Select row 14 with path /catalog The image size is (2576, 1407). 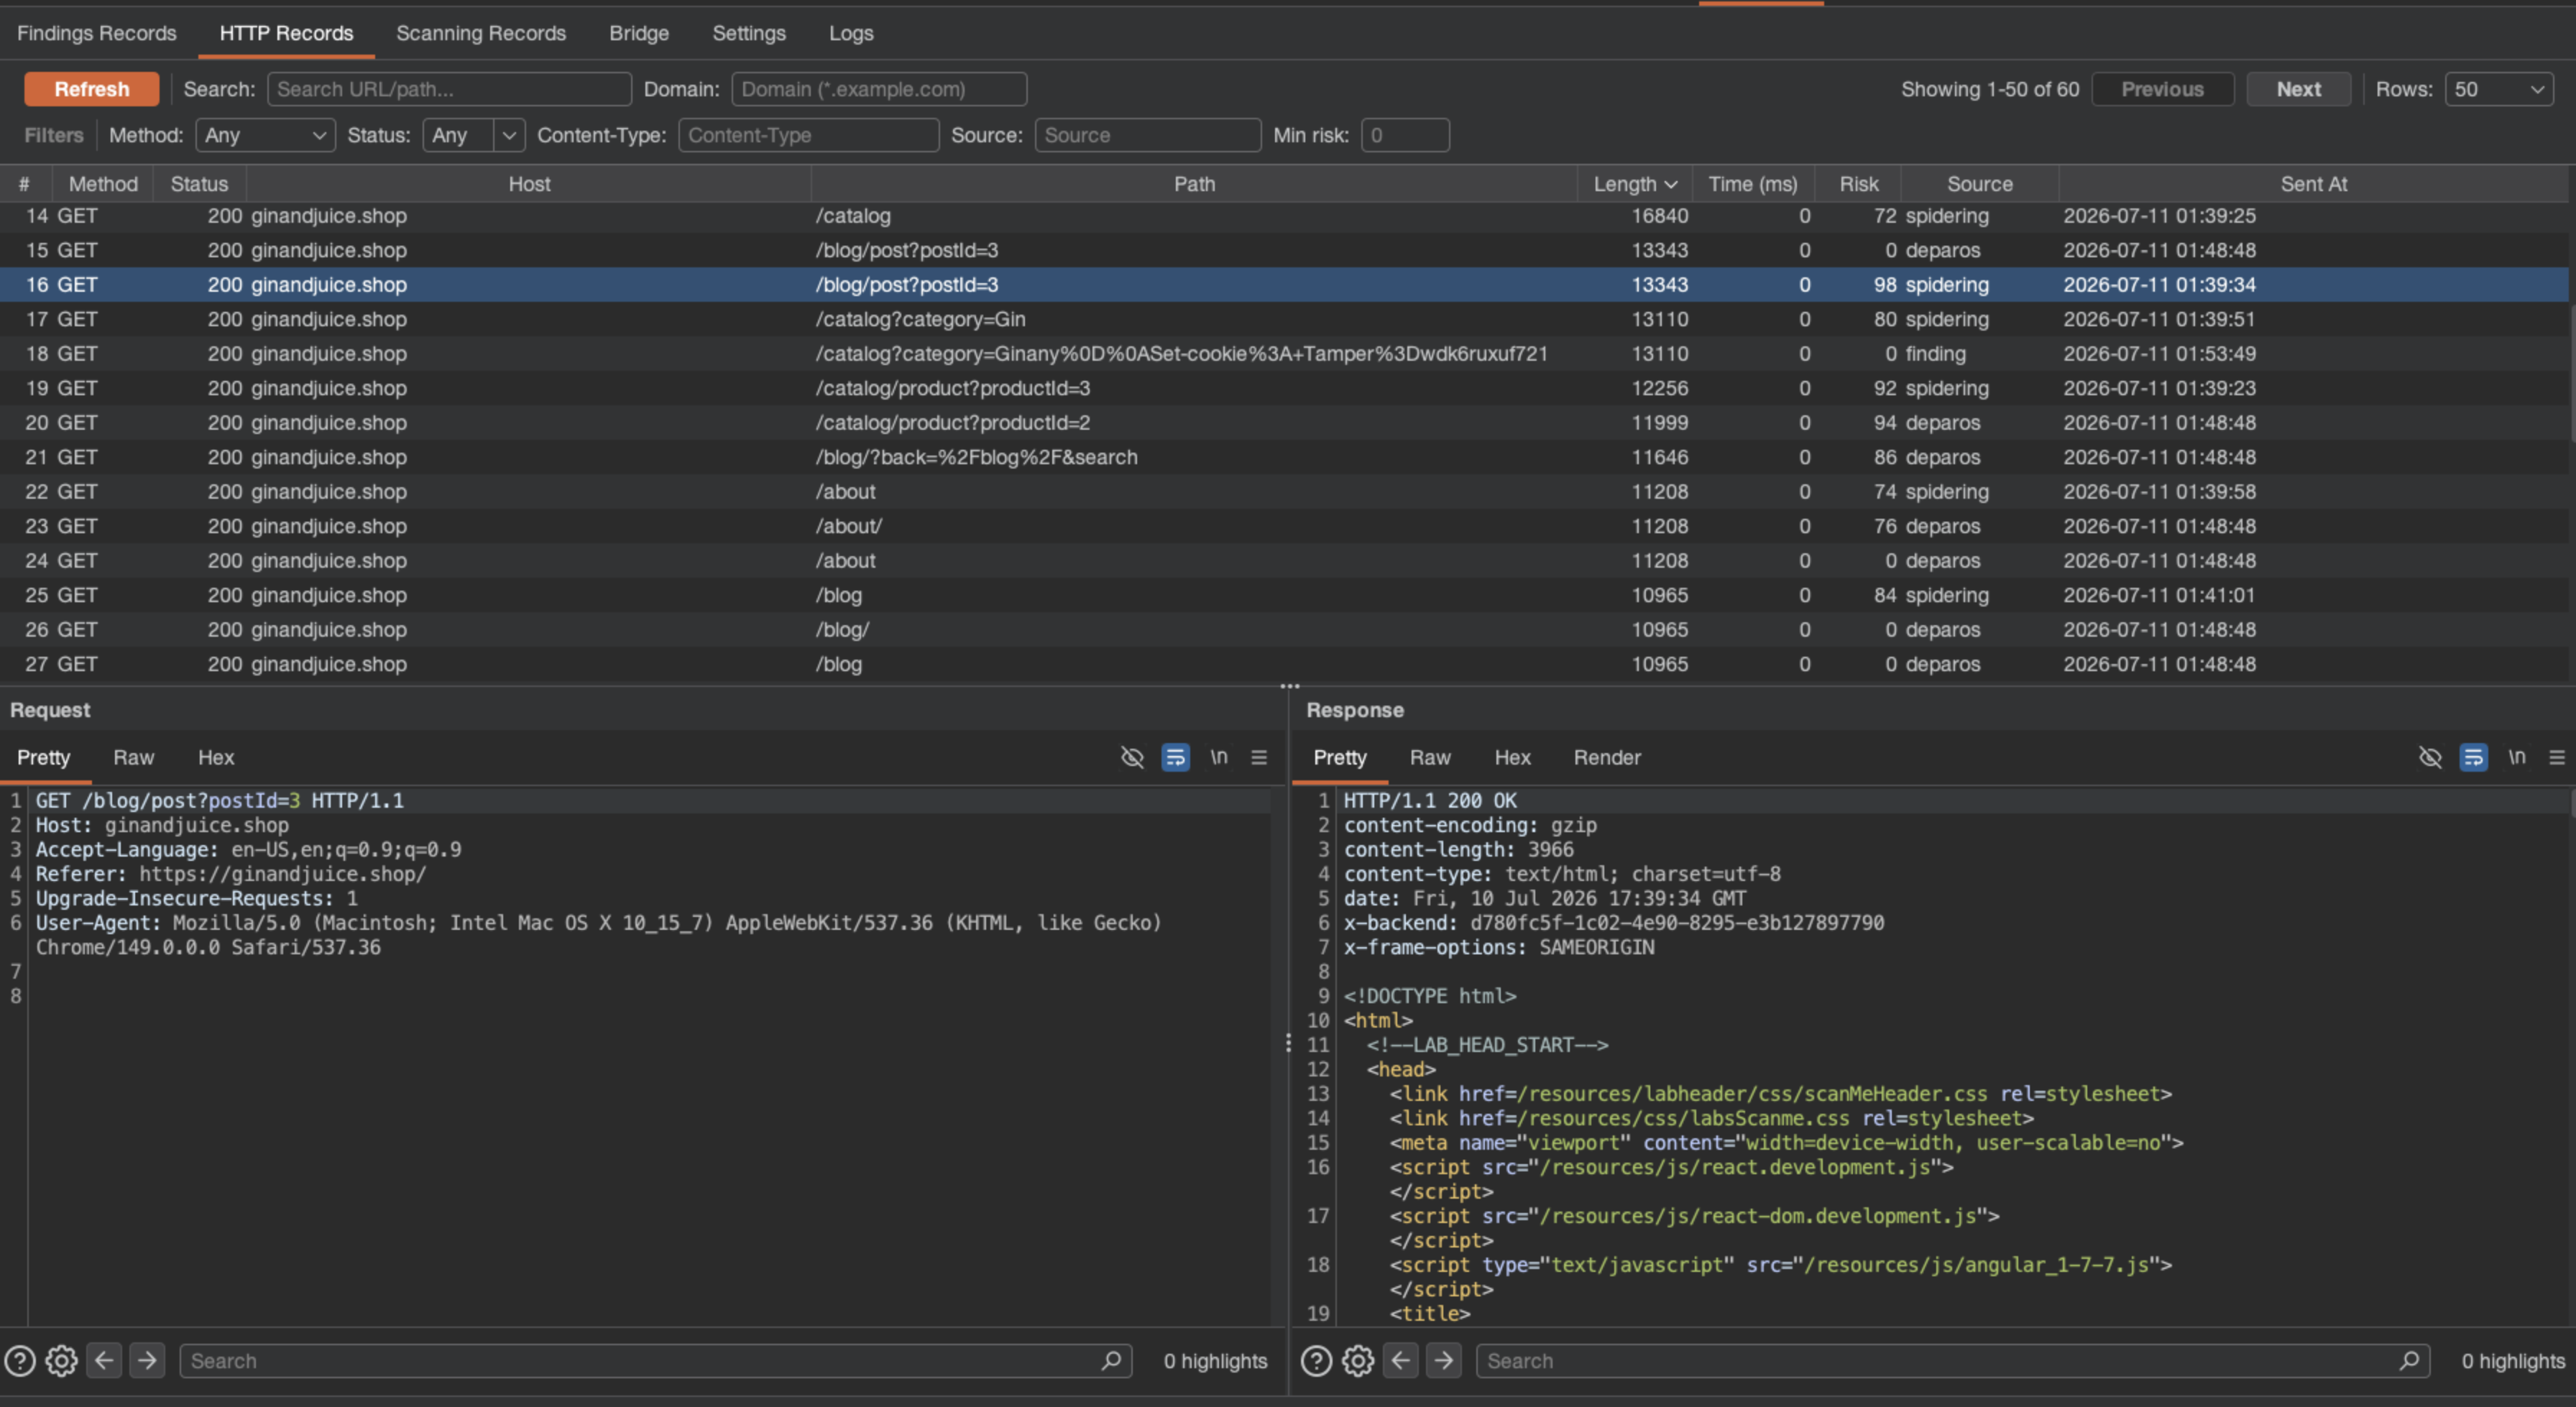click(1284, 216)
